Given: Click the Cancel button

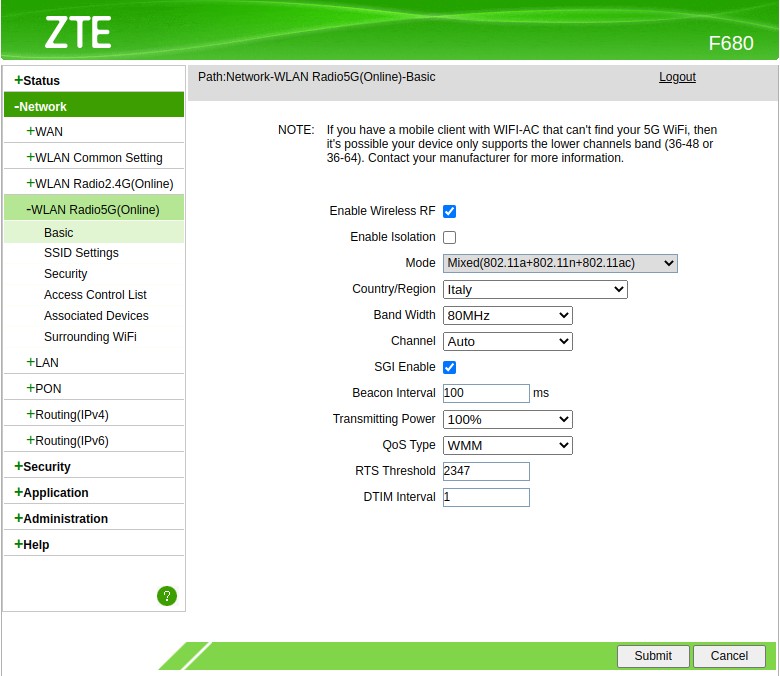Looking at the screenshot, I should coord(729,656).
